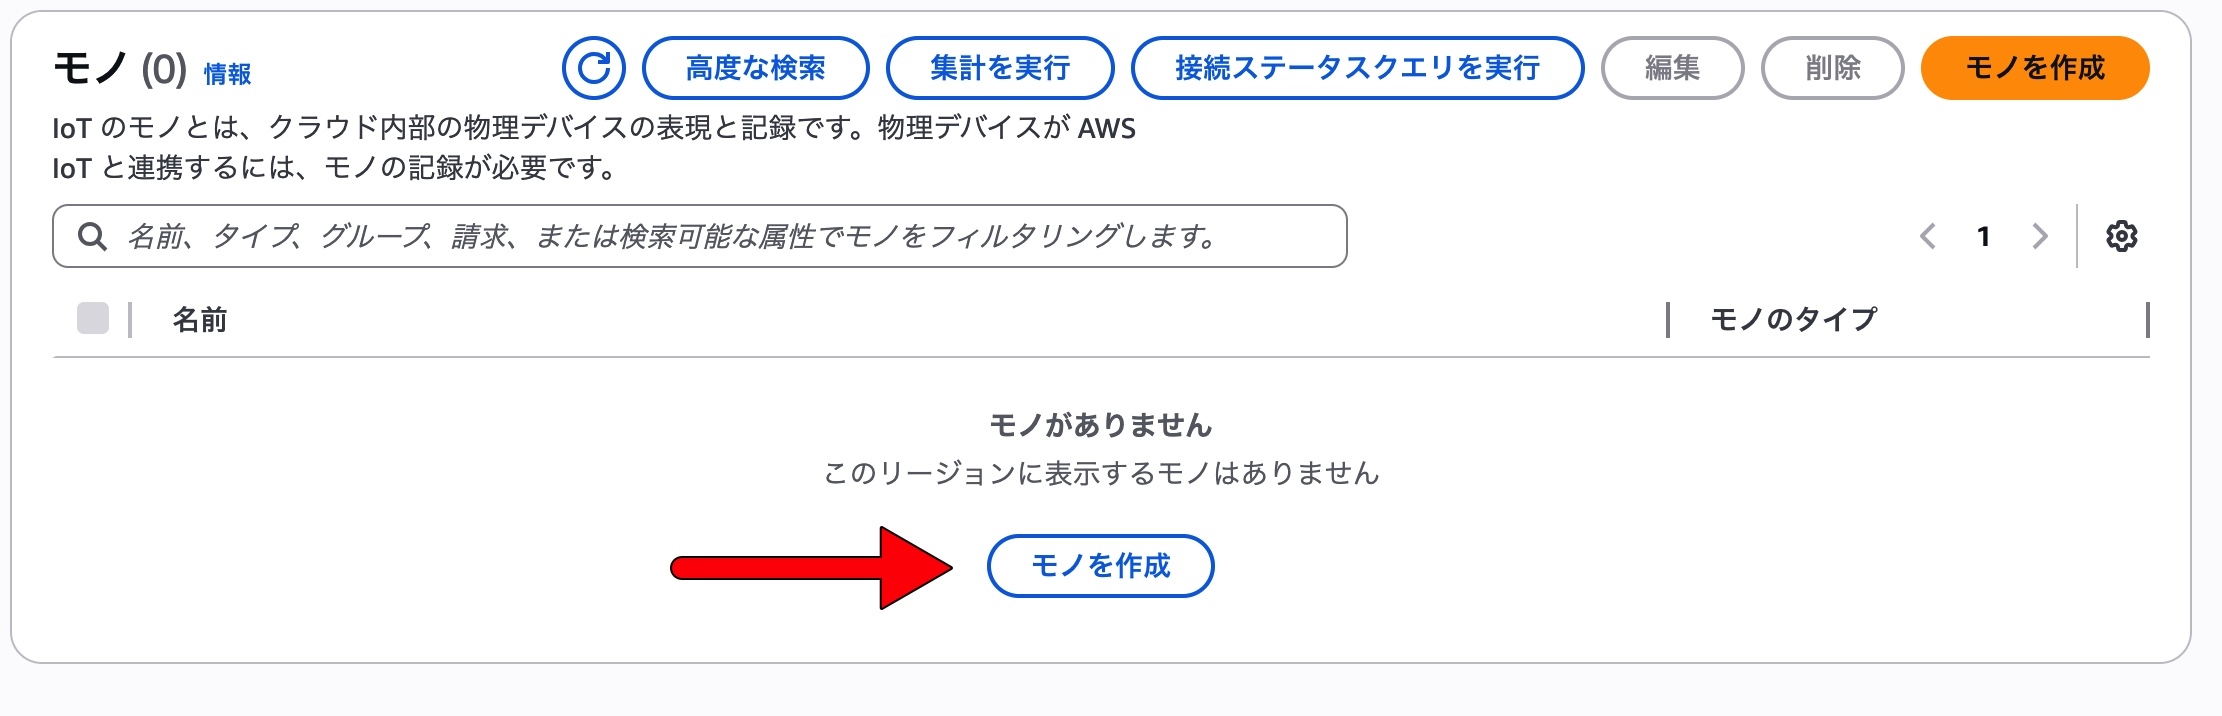Open 高度な検索 (advanced search)
Image resolution: width=2222 pixels, height=716 pixels.
pos(755,68)
